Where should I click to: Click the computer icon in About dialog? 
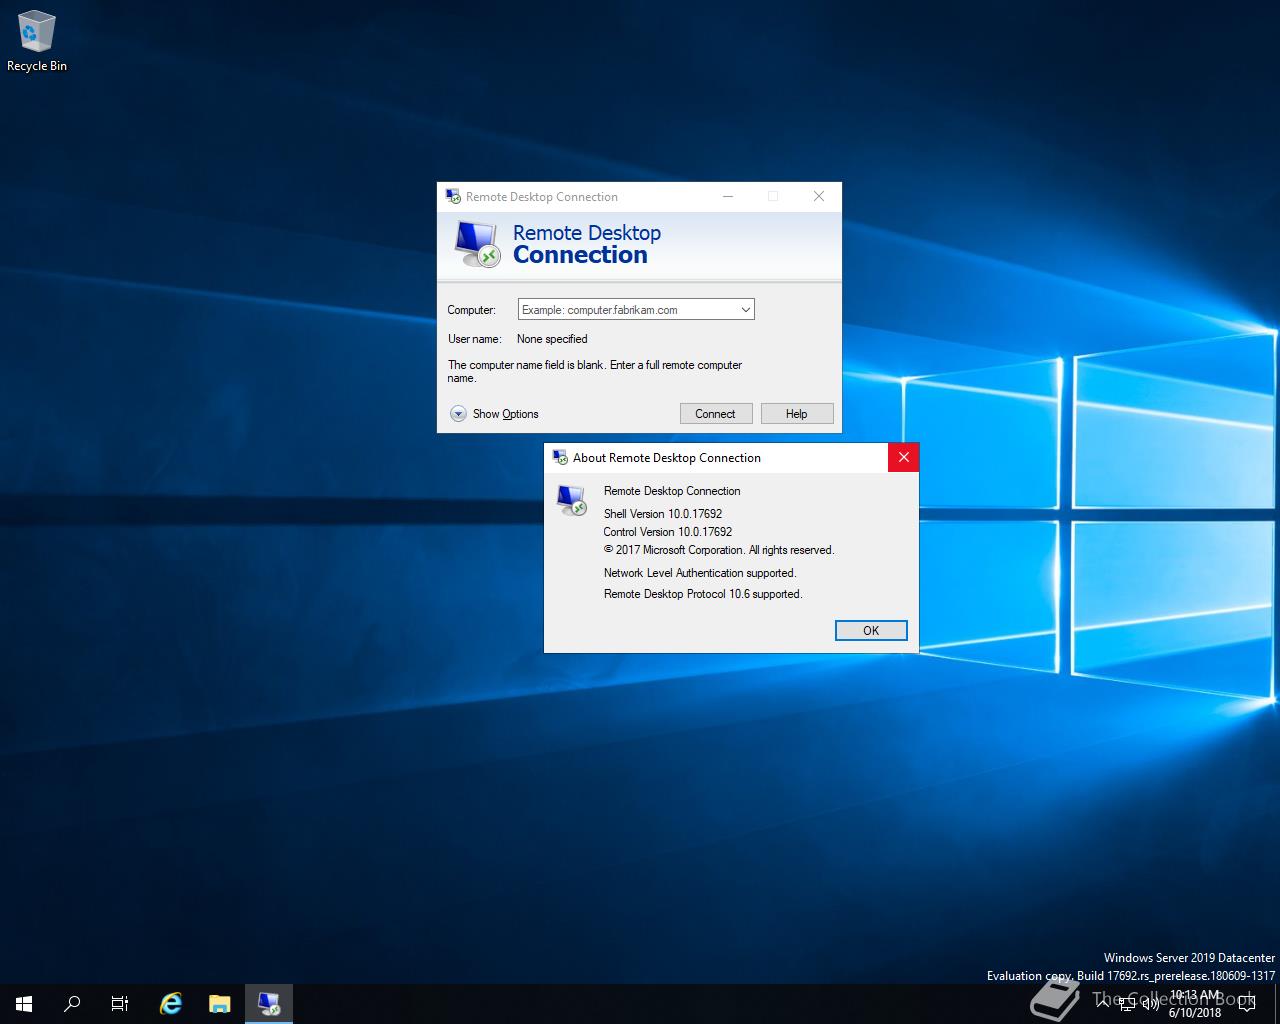(x=572, y=500)
